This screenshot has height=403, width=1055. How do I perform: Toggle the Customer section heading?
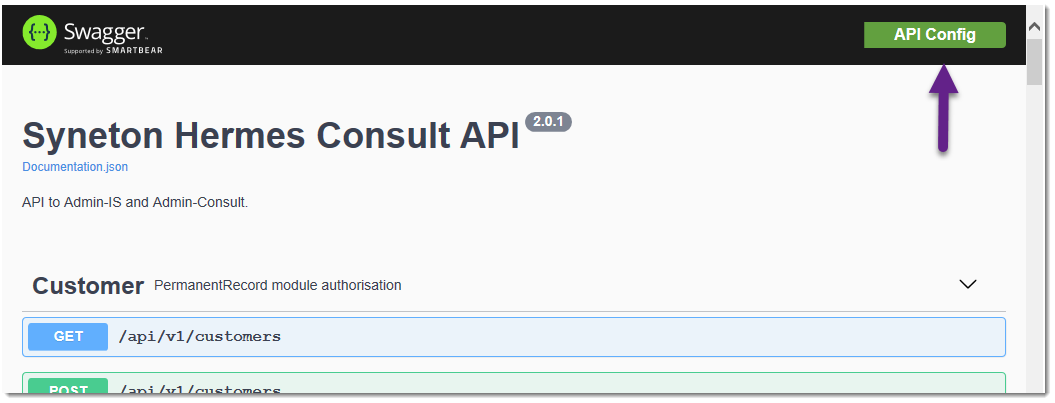[88, 286]
